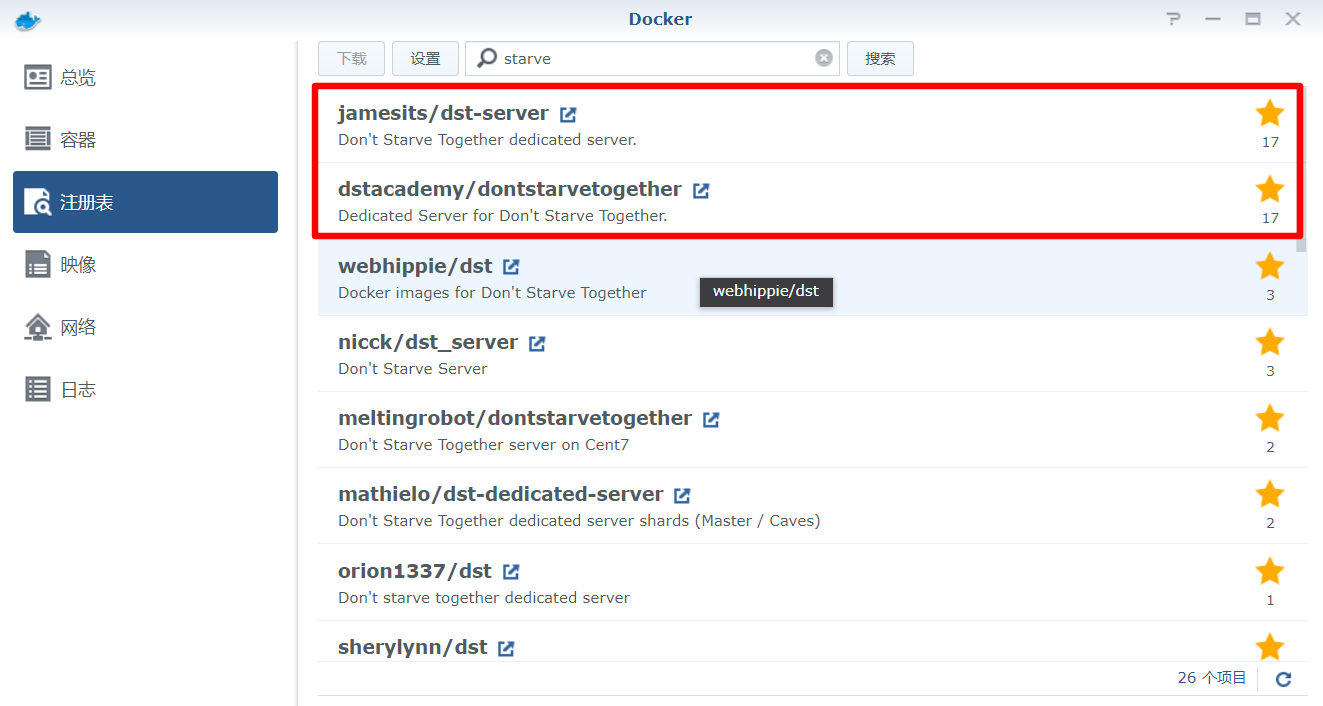Open external link for nicck/dst_server

coord(537,343)
